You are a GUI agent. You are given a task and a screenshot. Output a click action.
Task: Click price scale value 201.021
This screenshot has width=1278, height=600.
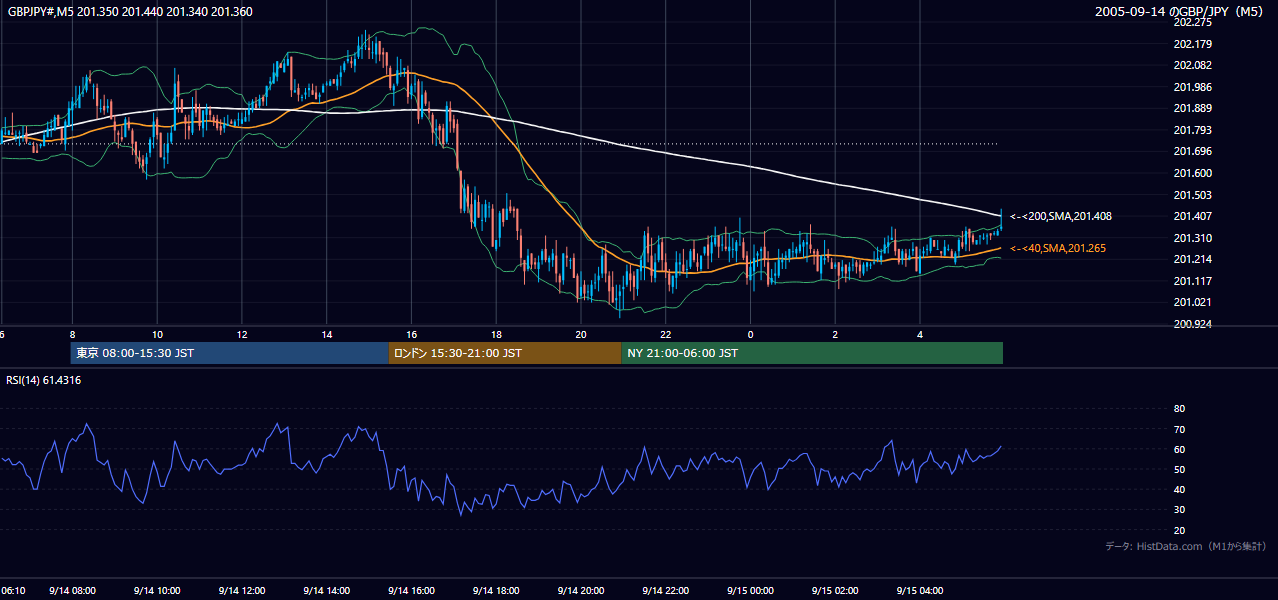coord(1192,303)
